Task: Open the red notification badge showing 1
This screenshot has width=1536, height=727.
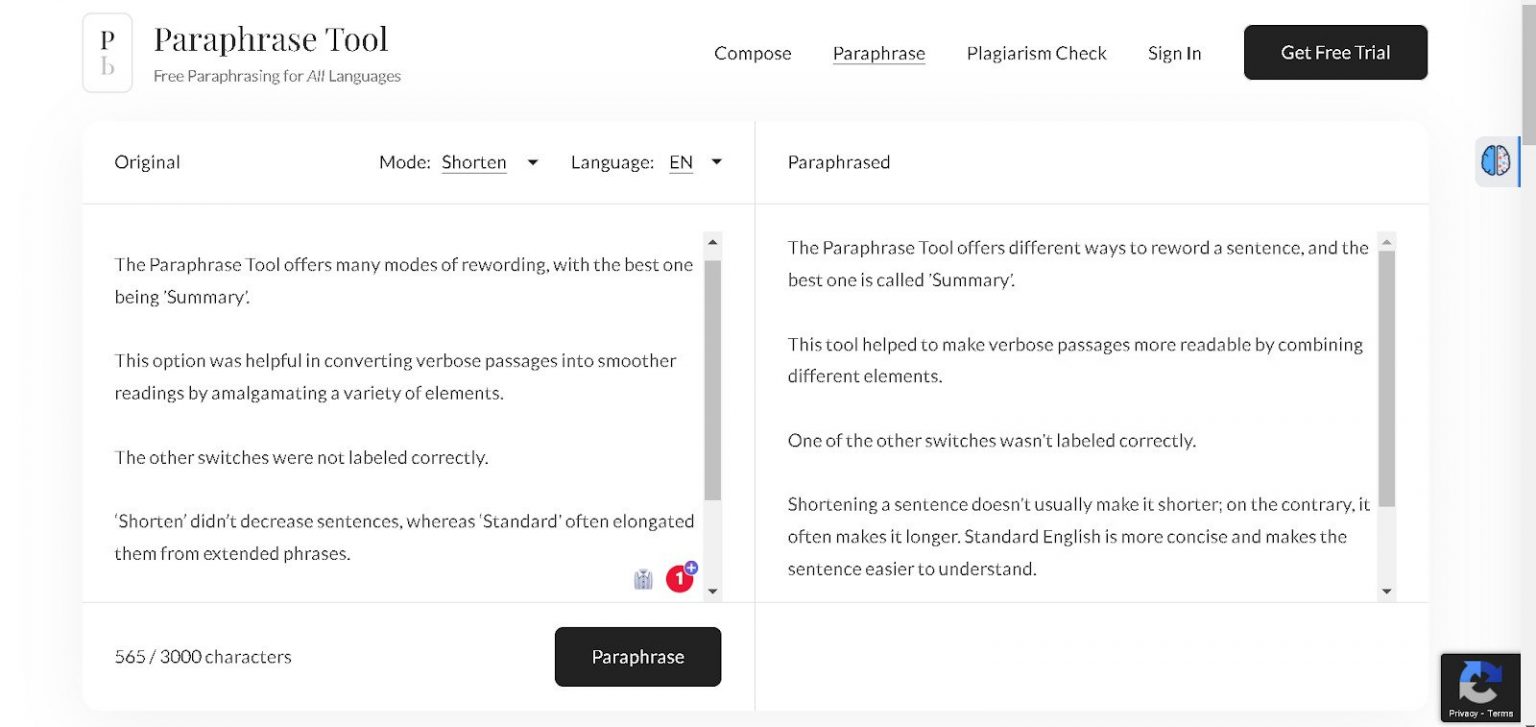Action: 679,578
